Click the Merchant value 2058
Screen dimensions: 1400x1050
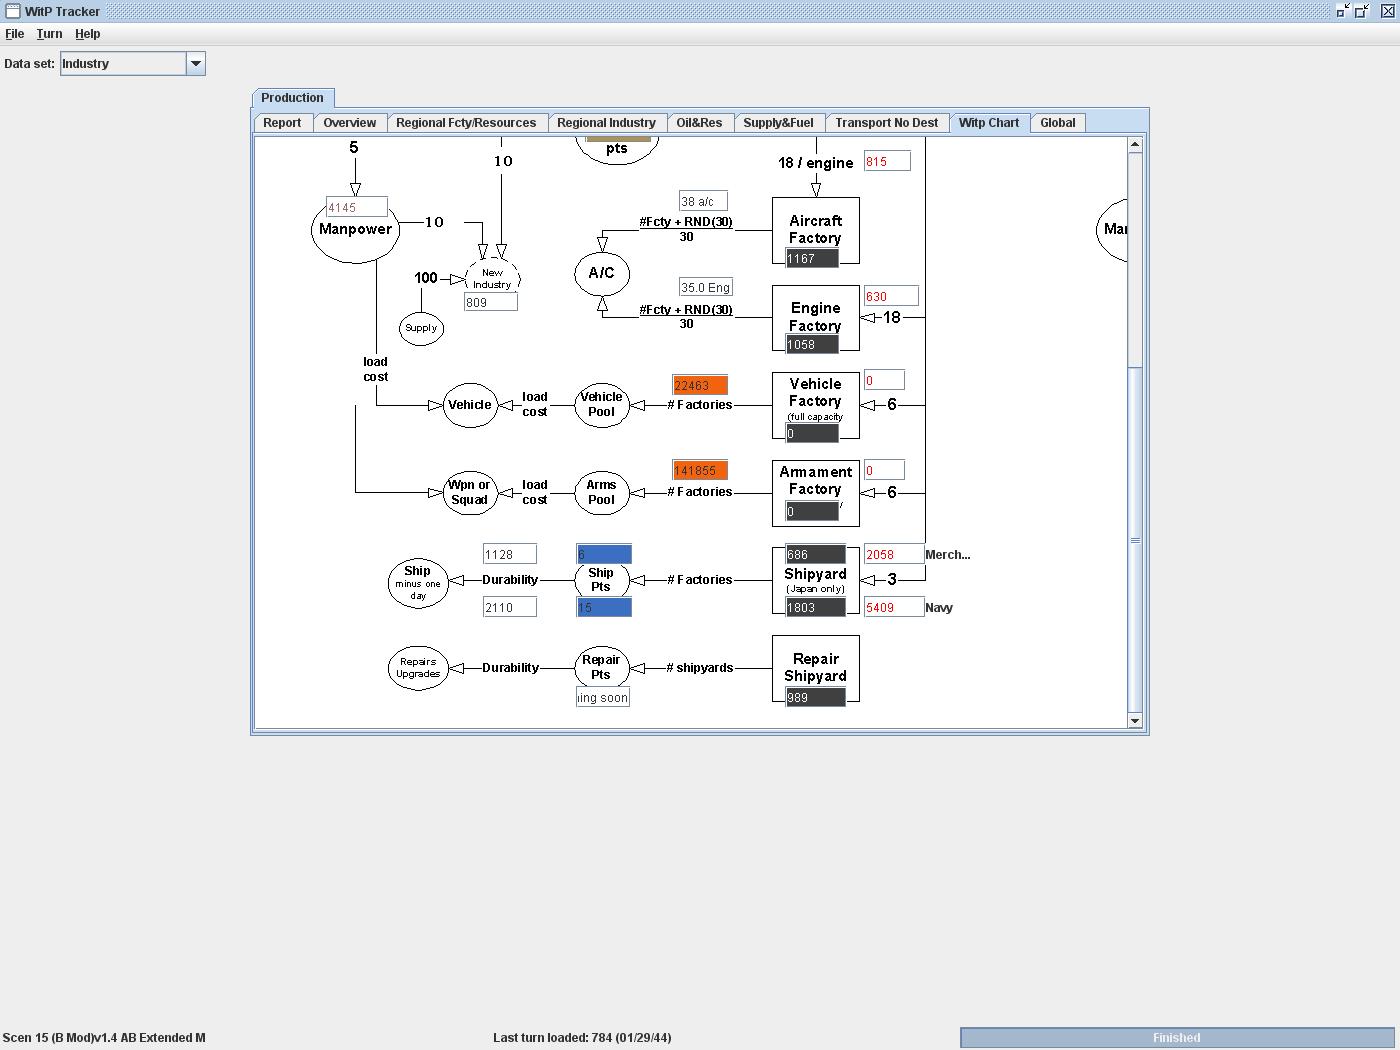click(x=893, y=554)
